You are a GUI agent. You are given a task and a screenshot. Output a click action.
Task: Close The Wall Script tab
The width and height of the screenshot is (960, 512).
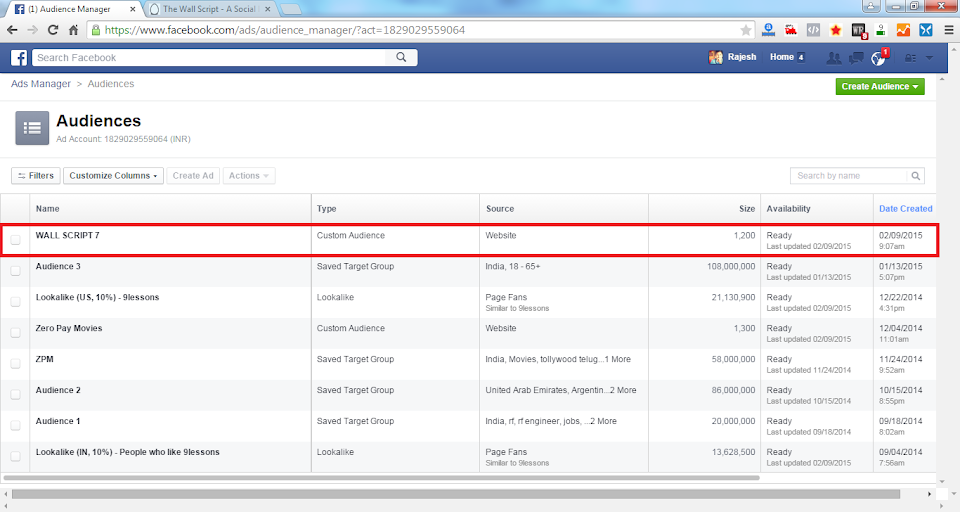pos(268,9)
